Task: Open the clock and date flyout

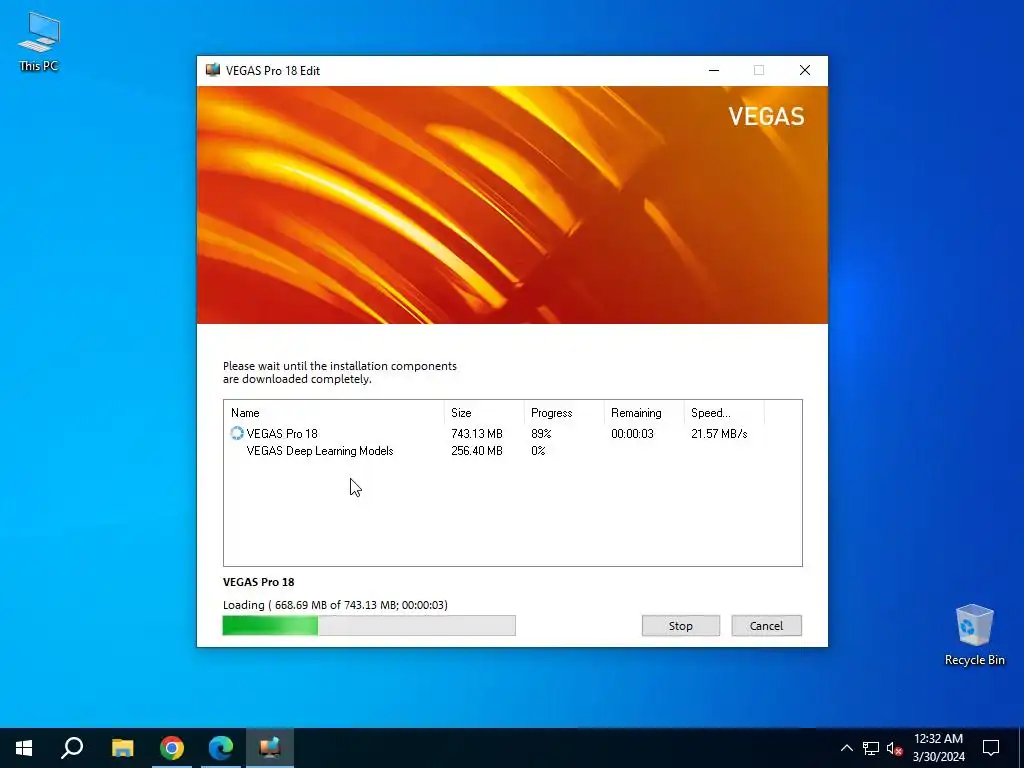Action: (x=938, y=748)
